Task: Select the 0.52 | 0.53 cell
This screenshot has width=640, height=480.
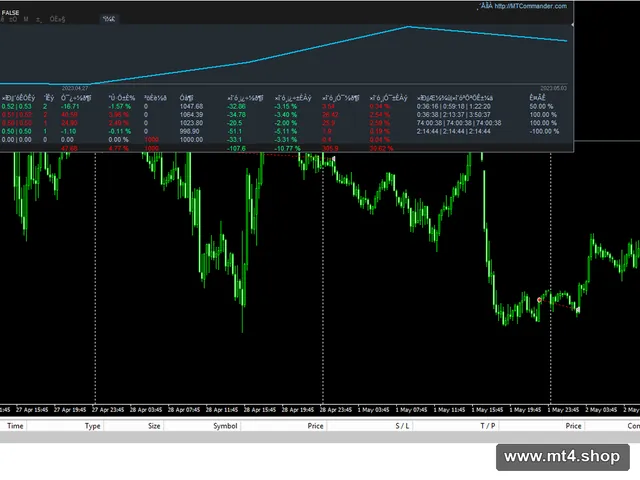Action: click(x=16, y=106)
